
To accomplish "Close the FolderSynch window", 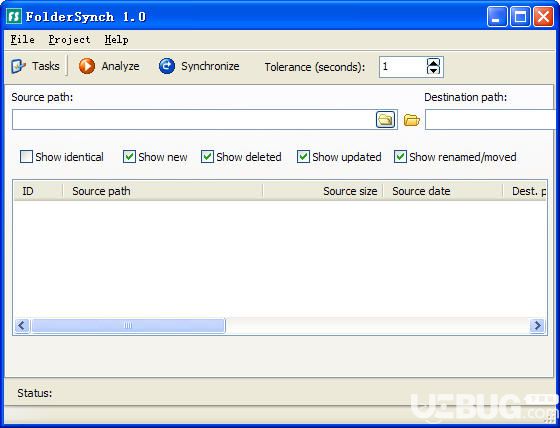I will point(543,16).
